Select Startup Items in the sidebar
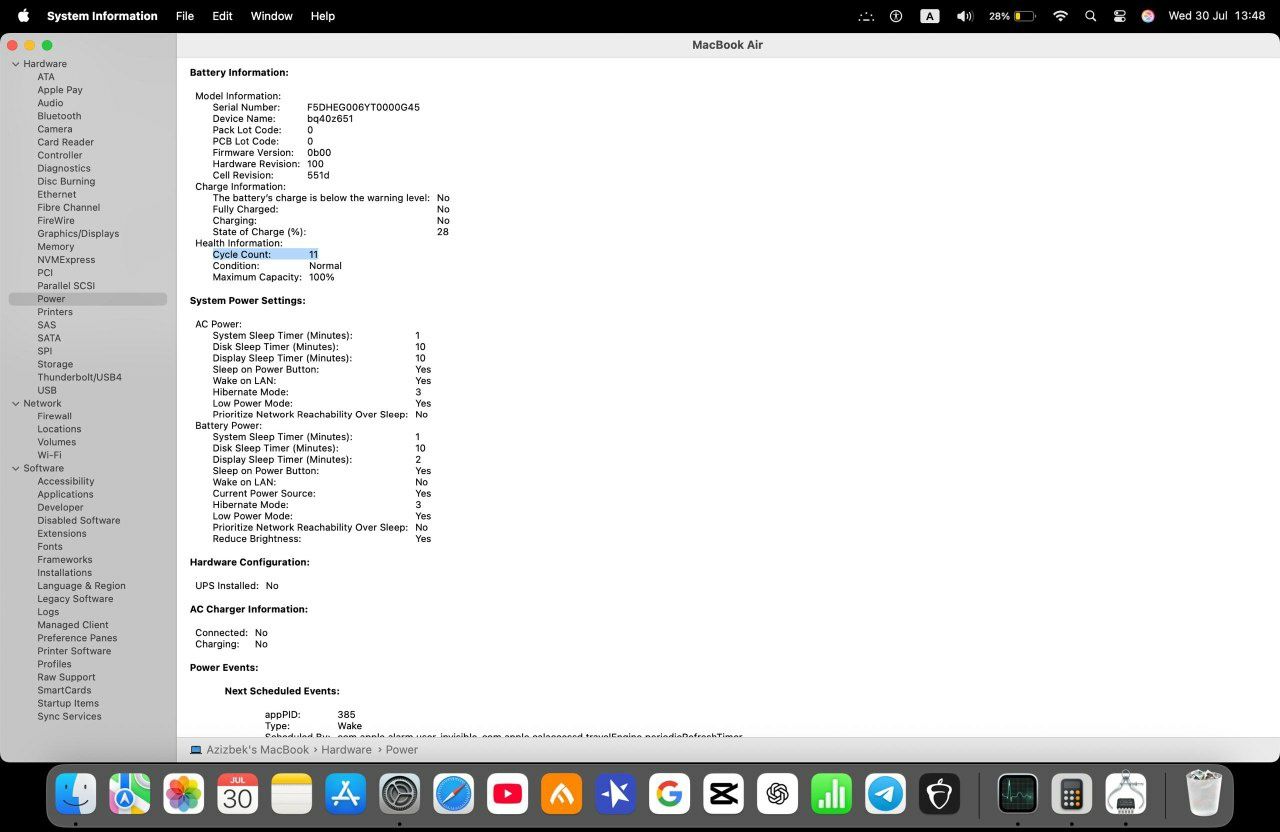Viewport: 1280px width, 832px height. pyautogui.click(x=68, y=704)
